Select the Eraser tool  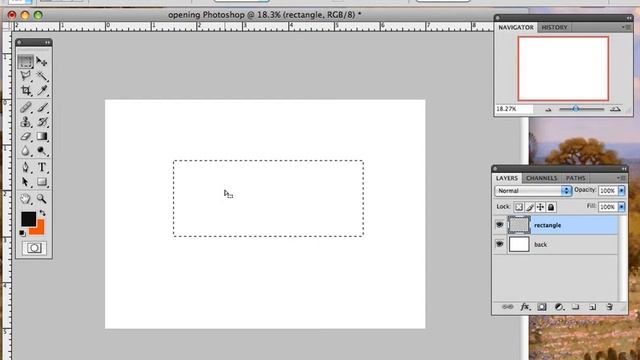tap(25, 136)
